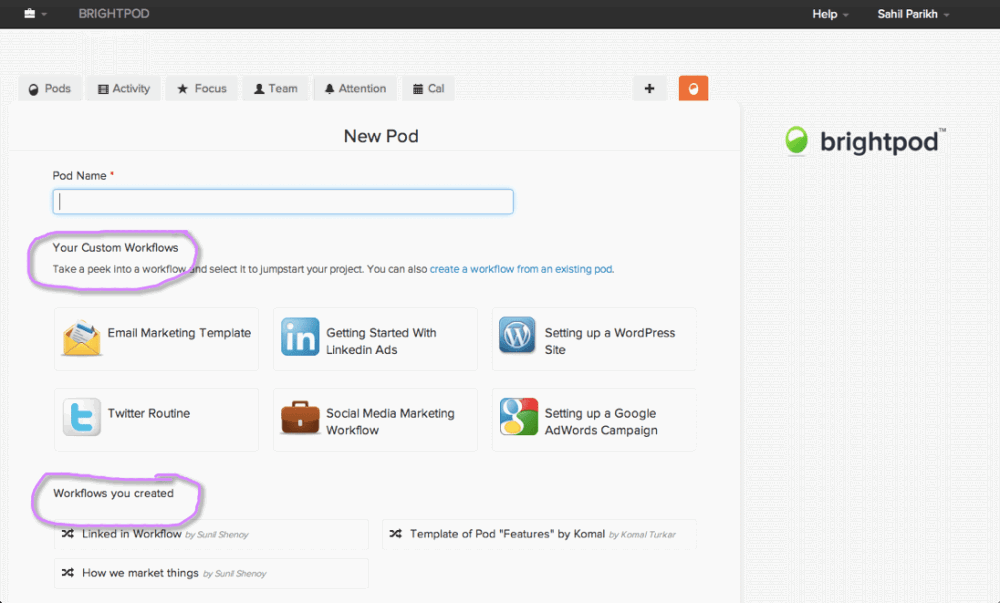Open the Focus tab
This screenshot has height=603, width=1000.
point(202,89)
